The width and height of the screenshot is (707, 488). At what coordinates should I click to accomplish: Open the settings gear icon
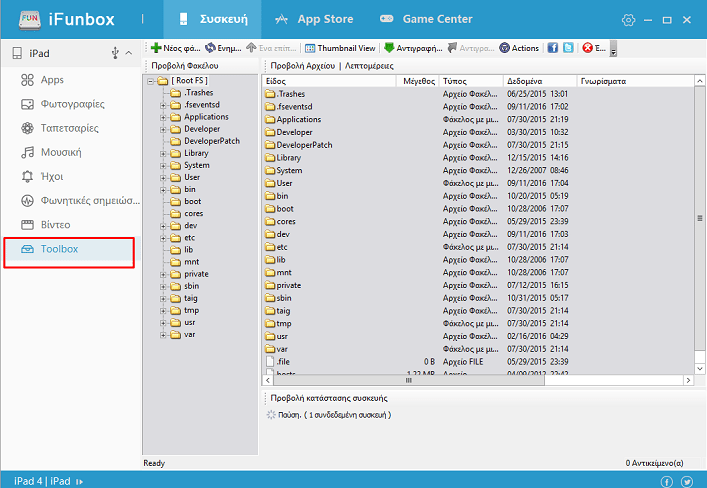pyautogui.click(x=628, y=20)
